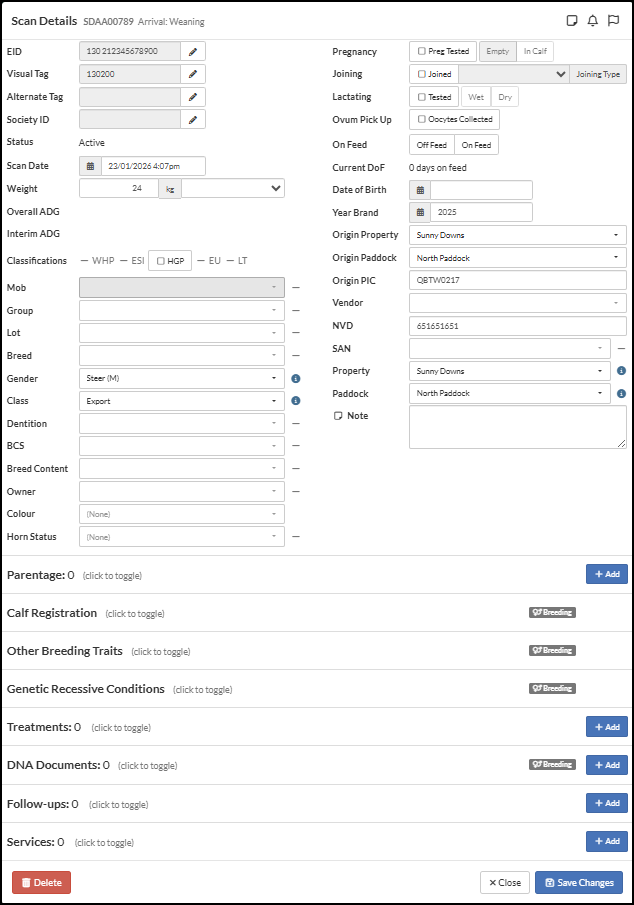Expand the Origin Property dropdown
This screenshot has width=634, height=905.
(517, 235)
